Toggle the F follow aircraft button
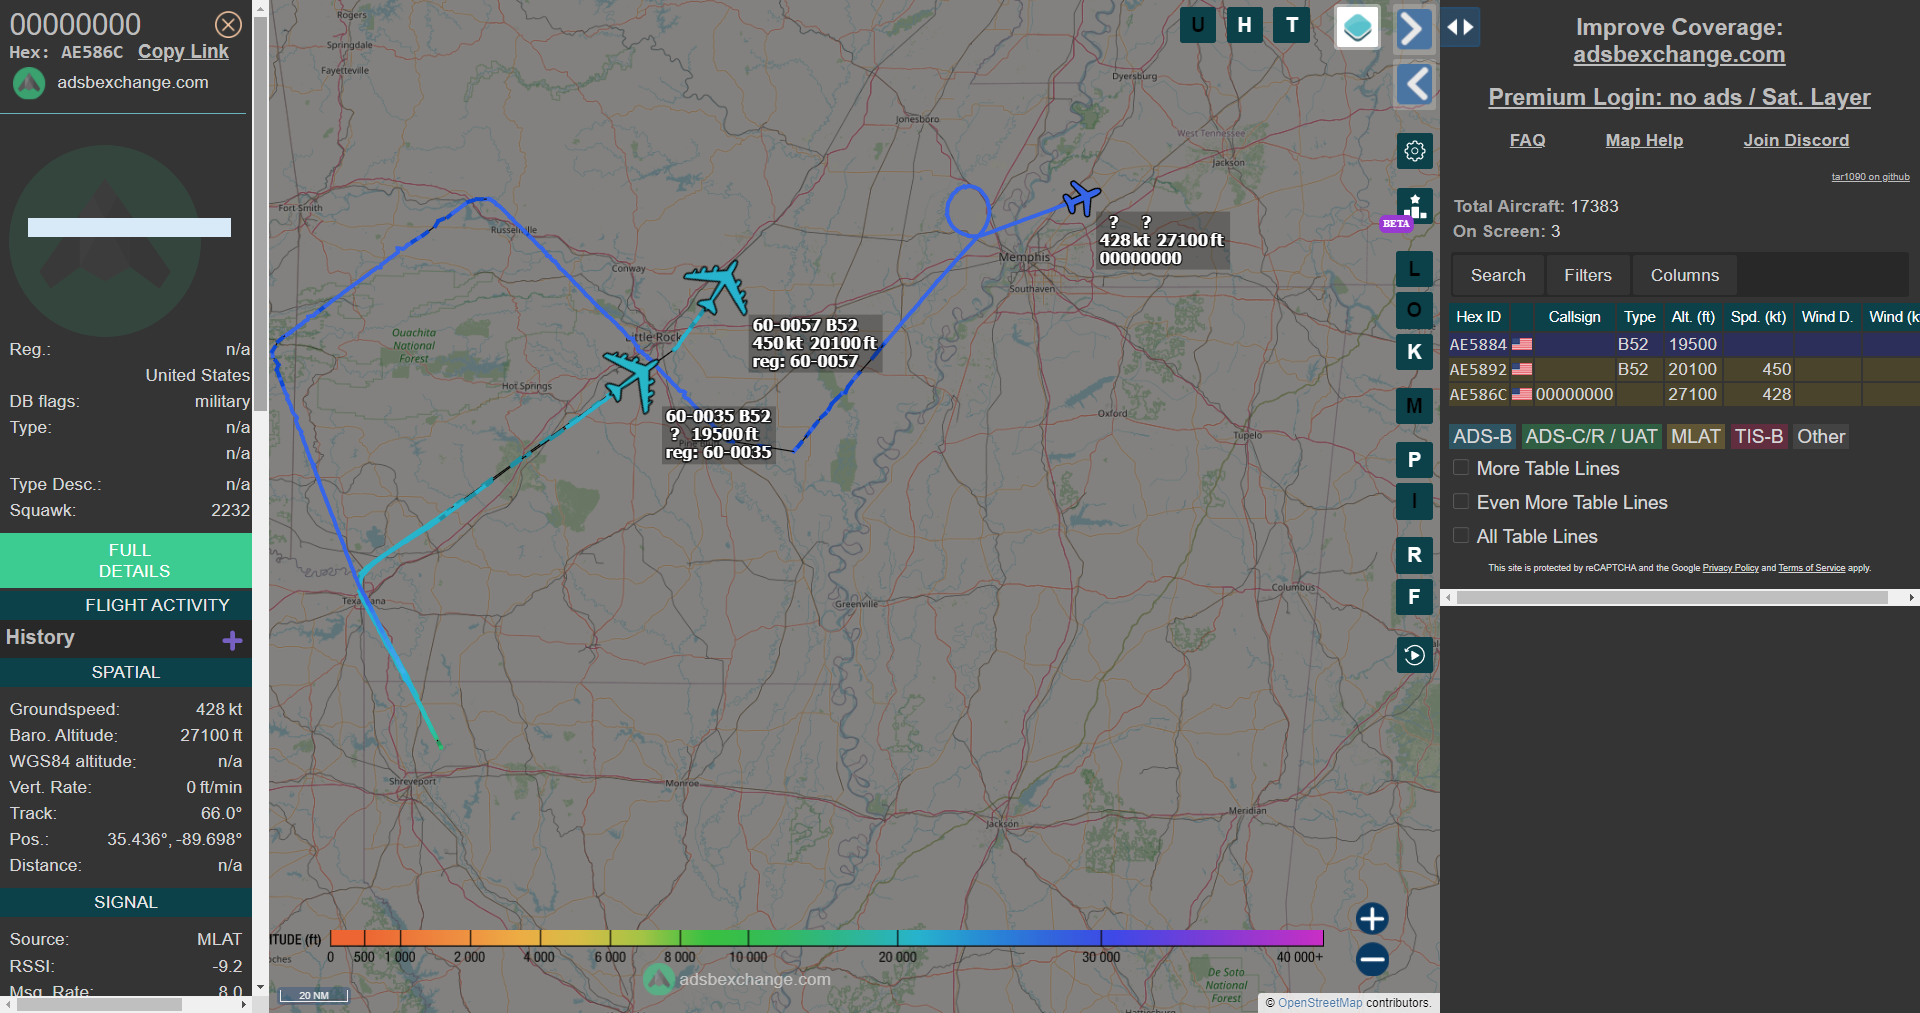1920x1013 pixels. pos(1414,597)
